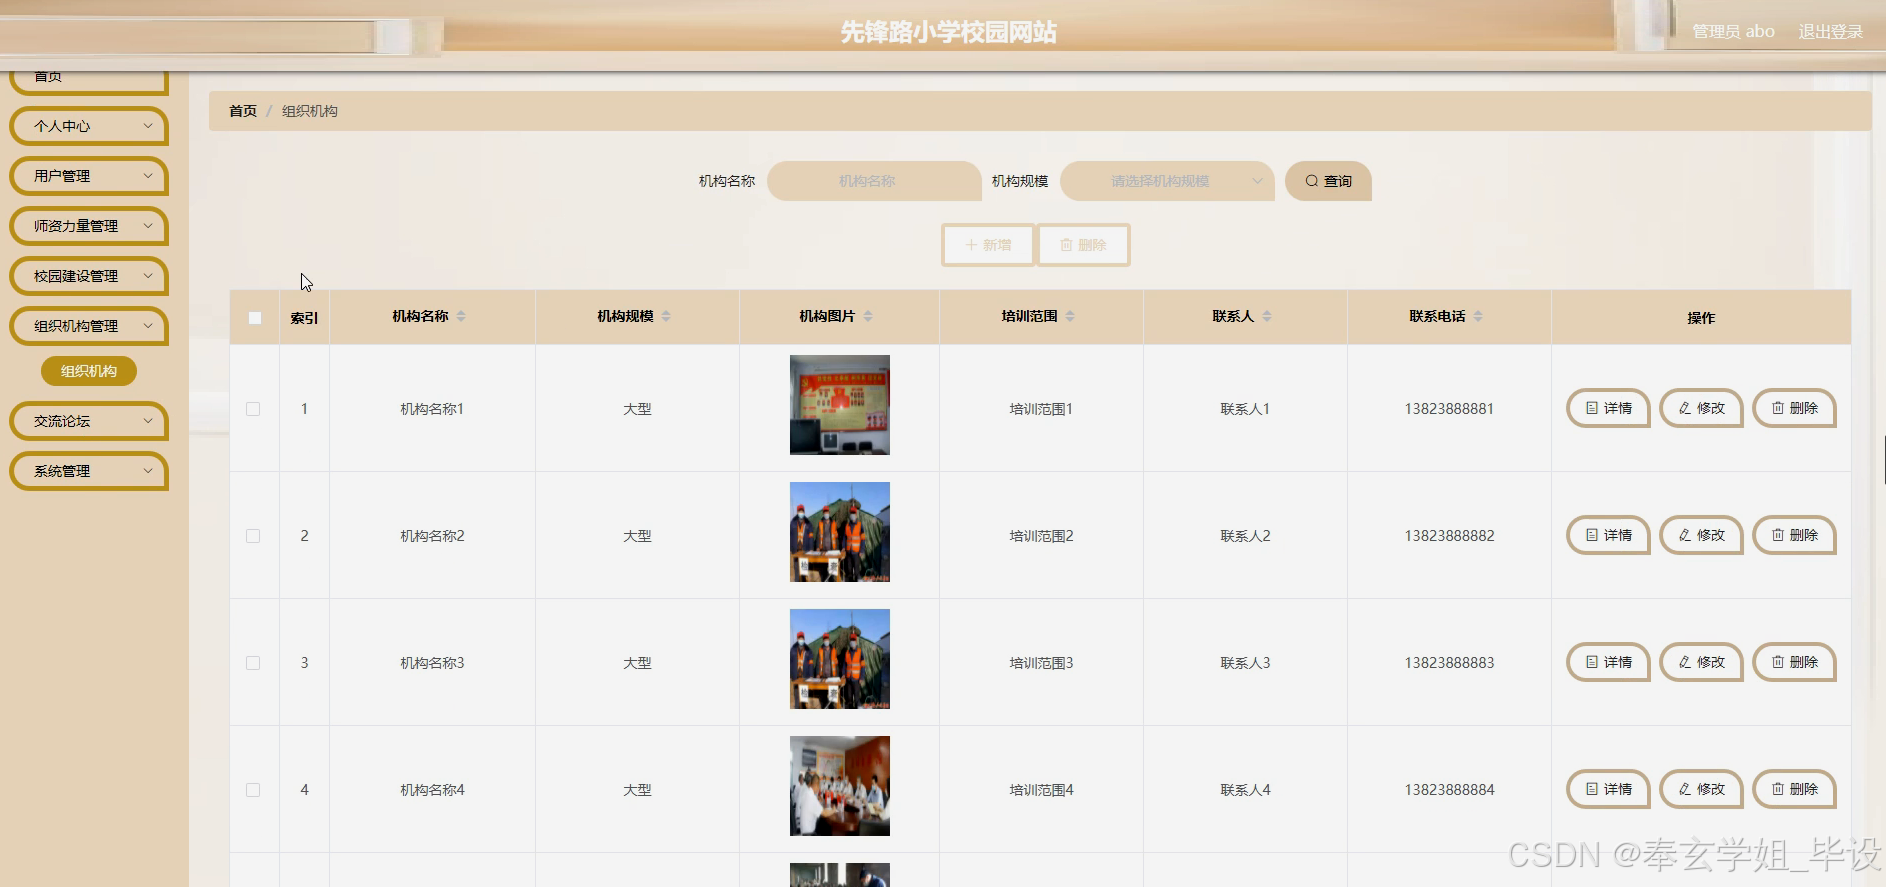Click the 操作 column header

tap(1701, 318)
